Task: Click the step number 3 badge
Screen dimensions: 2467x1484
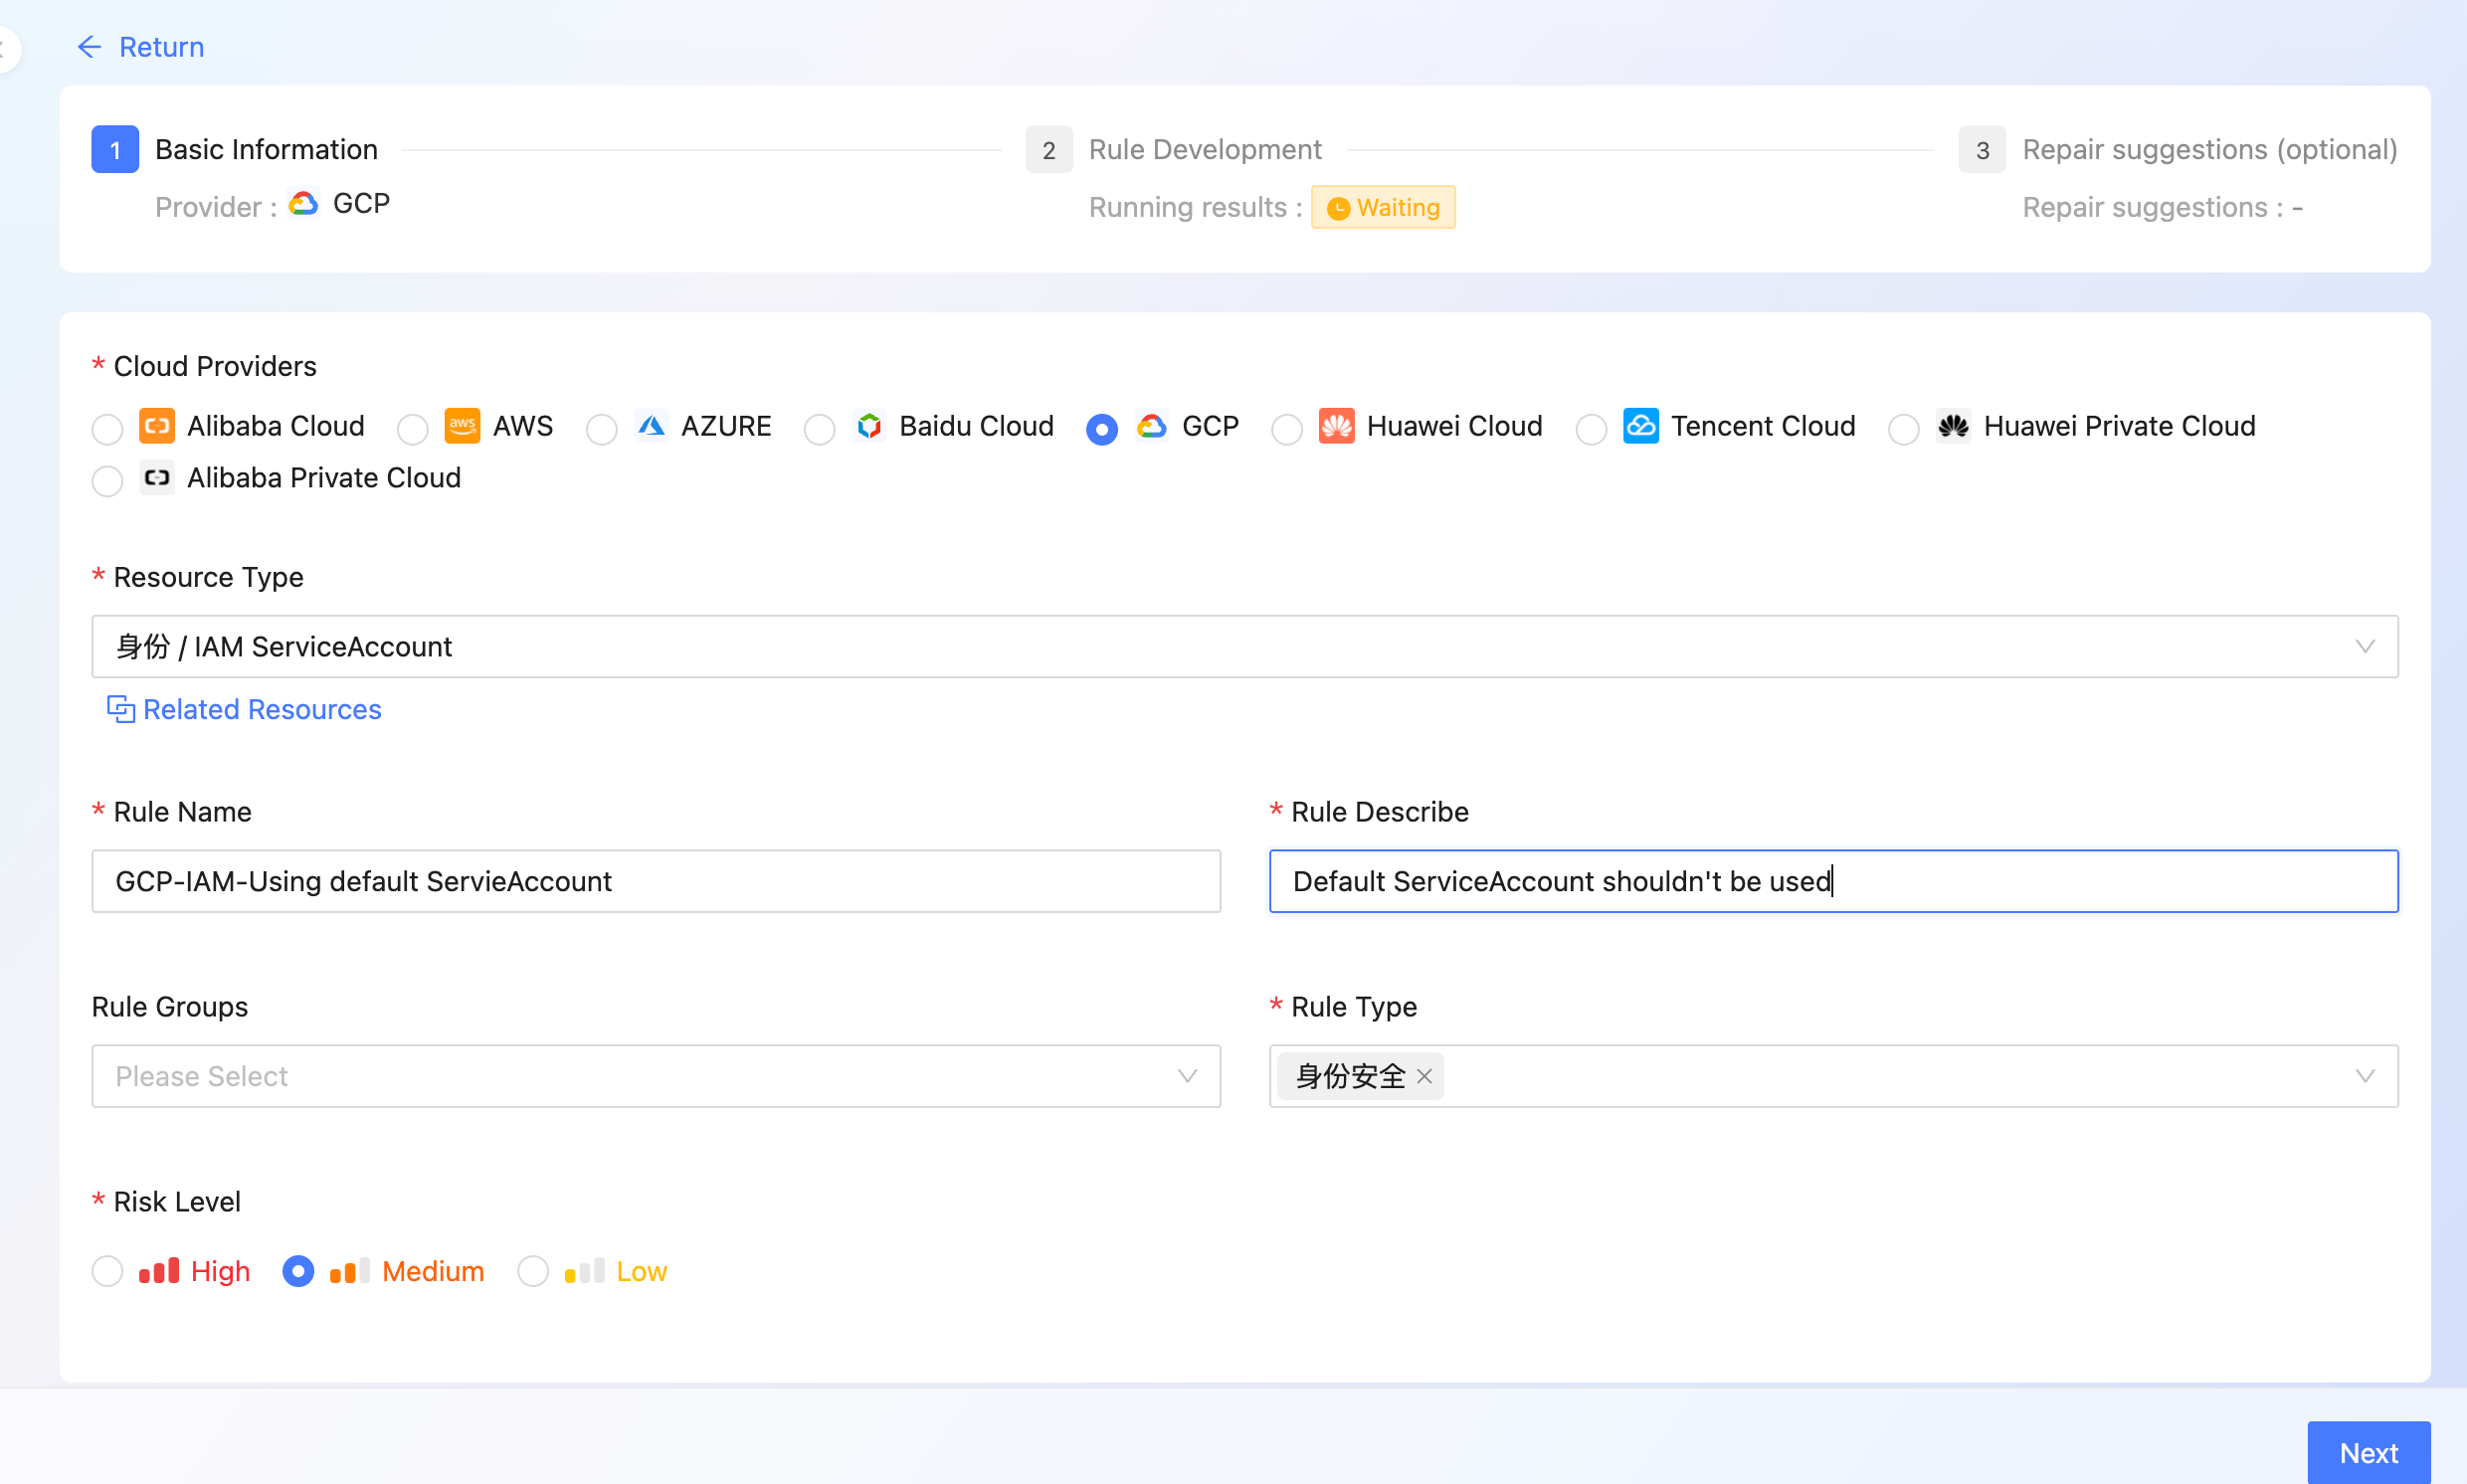Action: (x=1982, y=149)
